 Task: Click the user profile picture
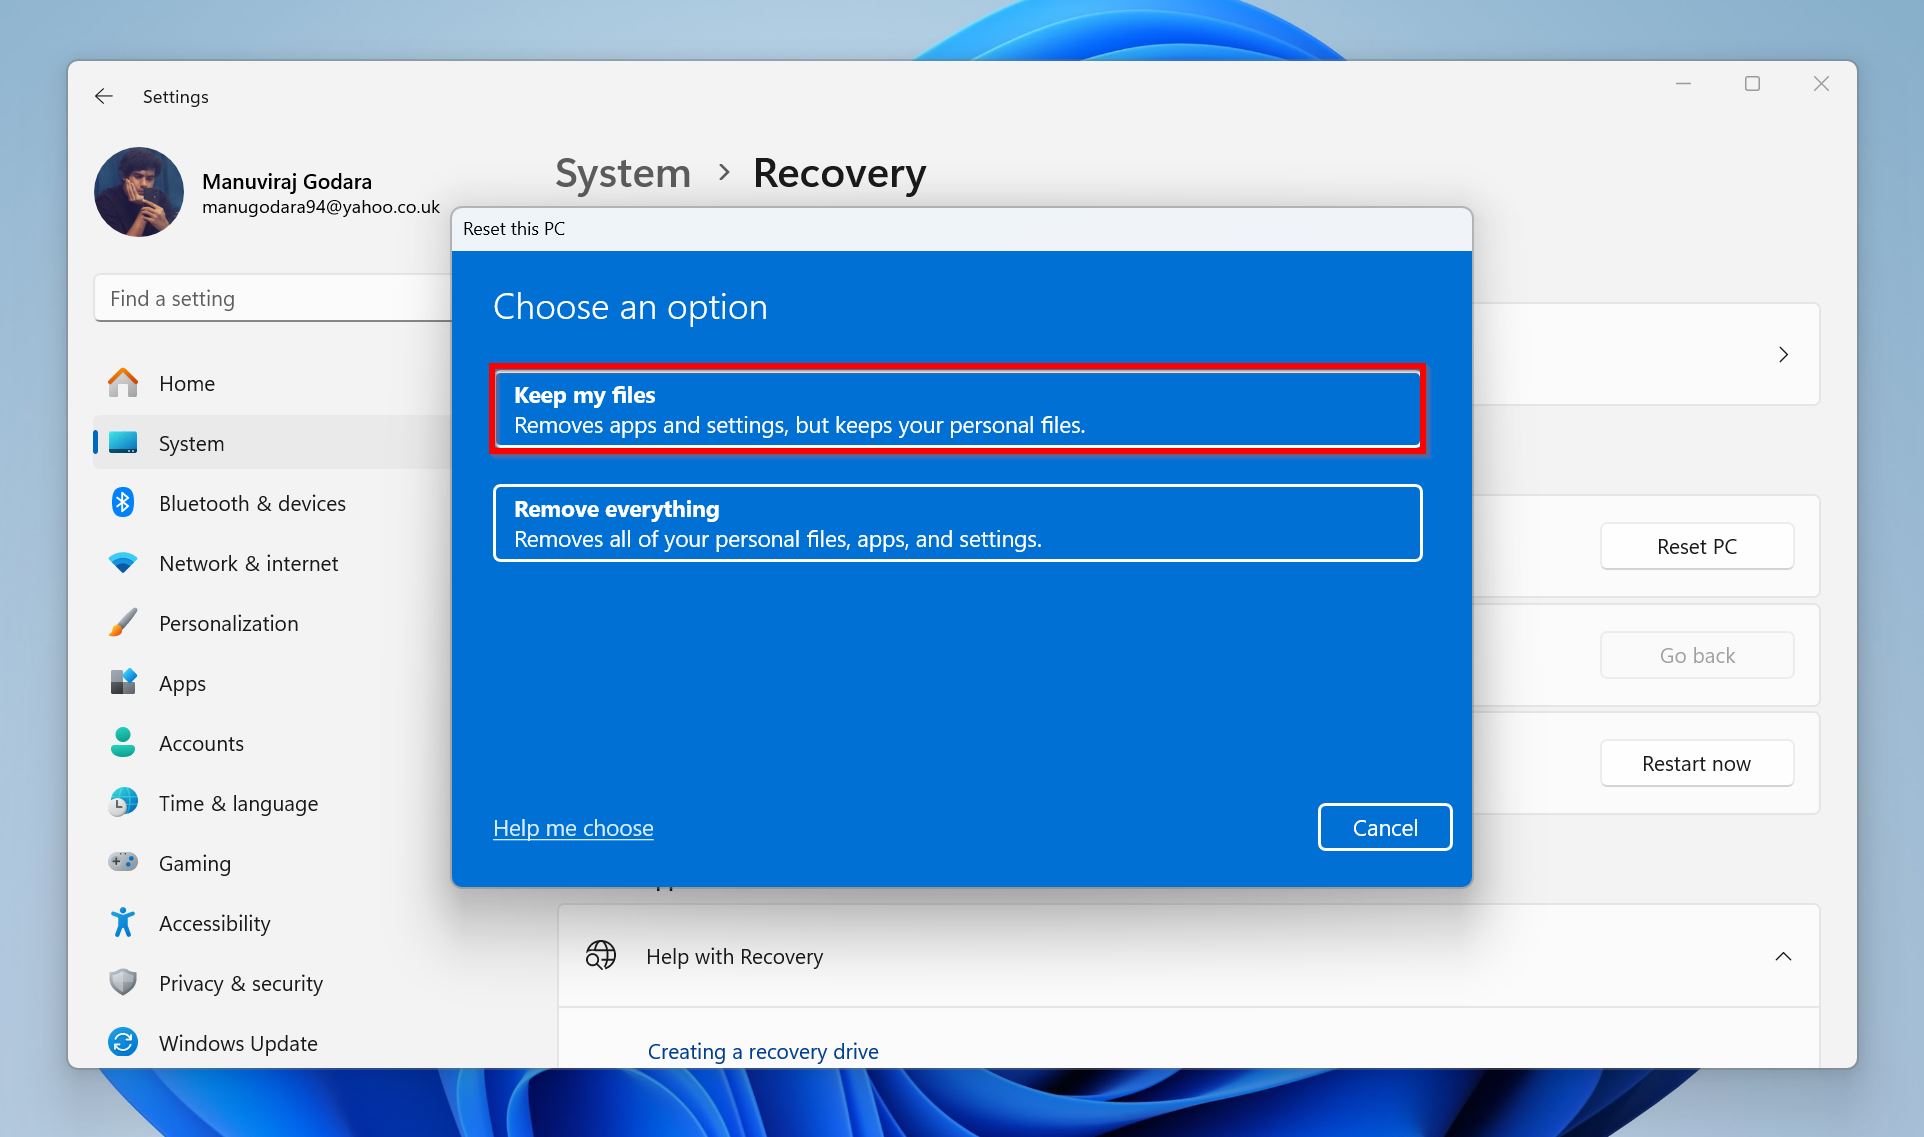[x=139, y=192]
